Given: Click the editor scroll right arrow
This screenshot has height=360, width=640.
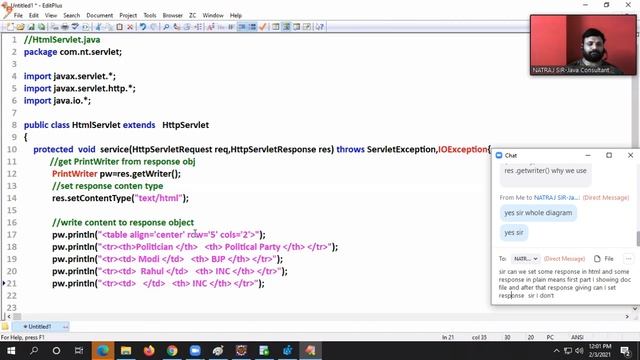Looking at the screenshot, I should click(627, 316).
